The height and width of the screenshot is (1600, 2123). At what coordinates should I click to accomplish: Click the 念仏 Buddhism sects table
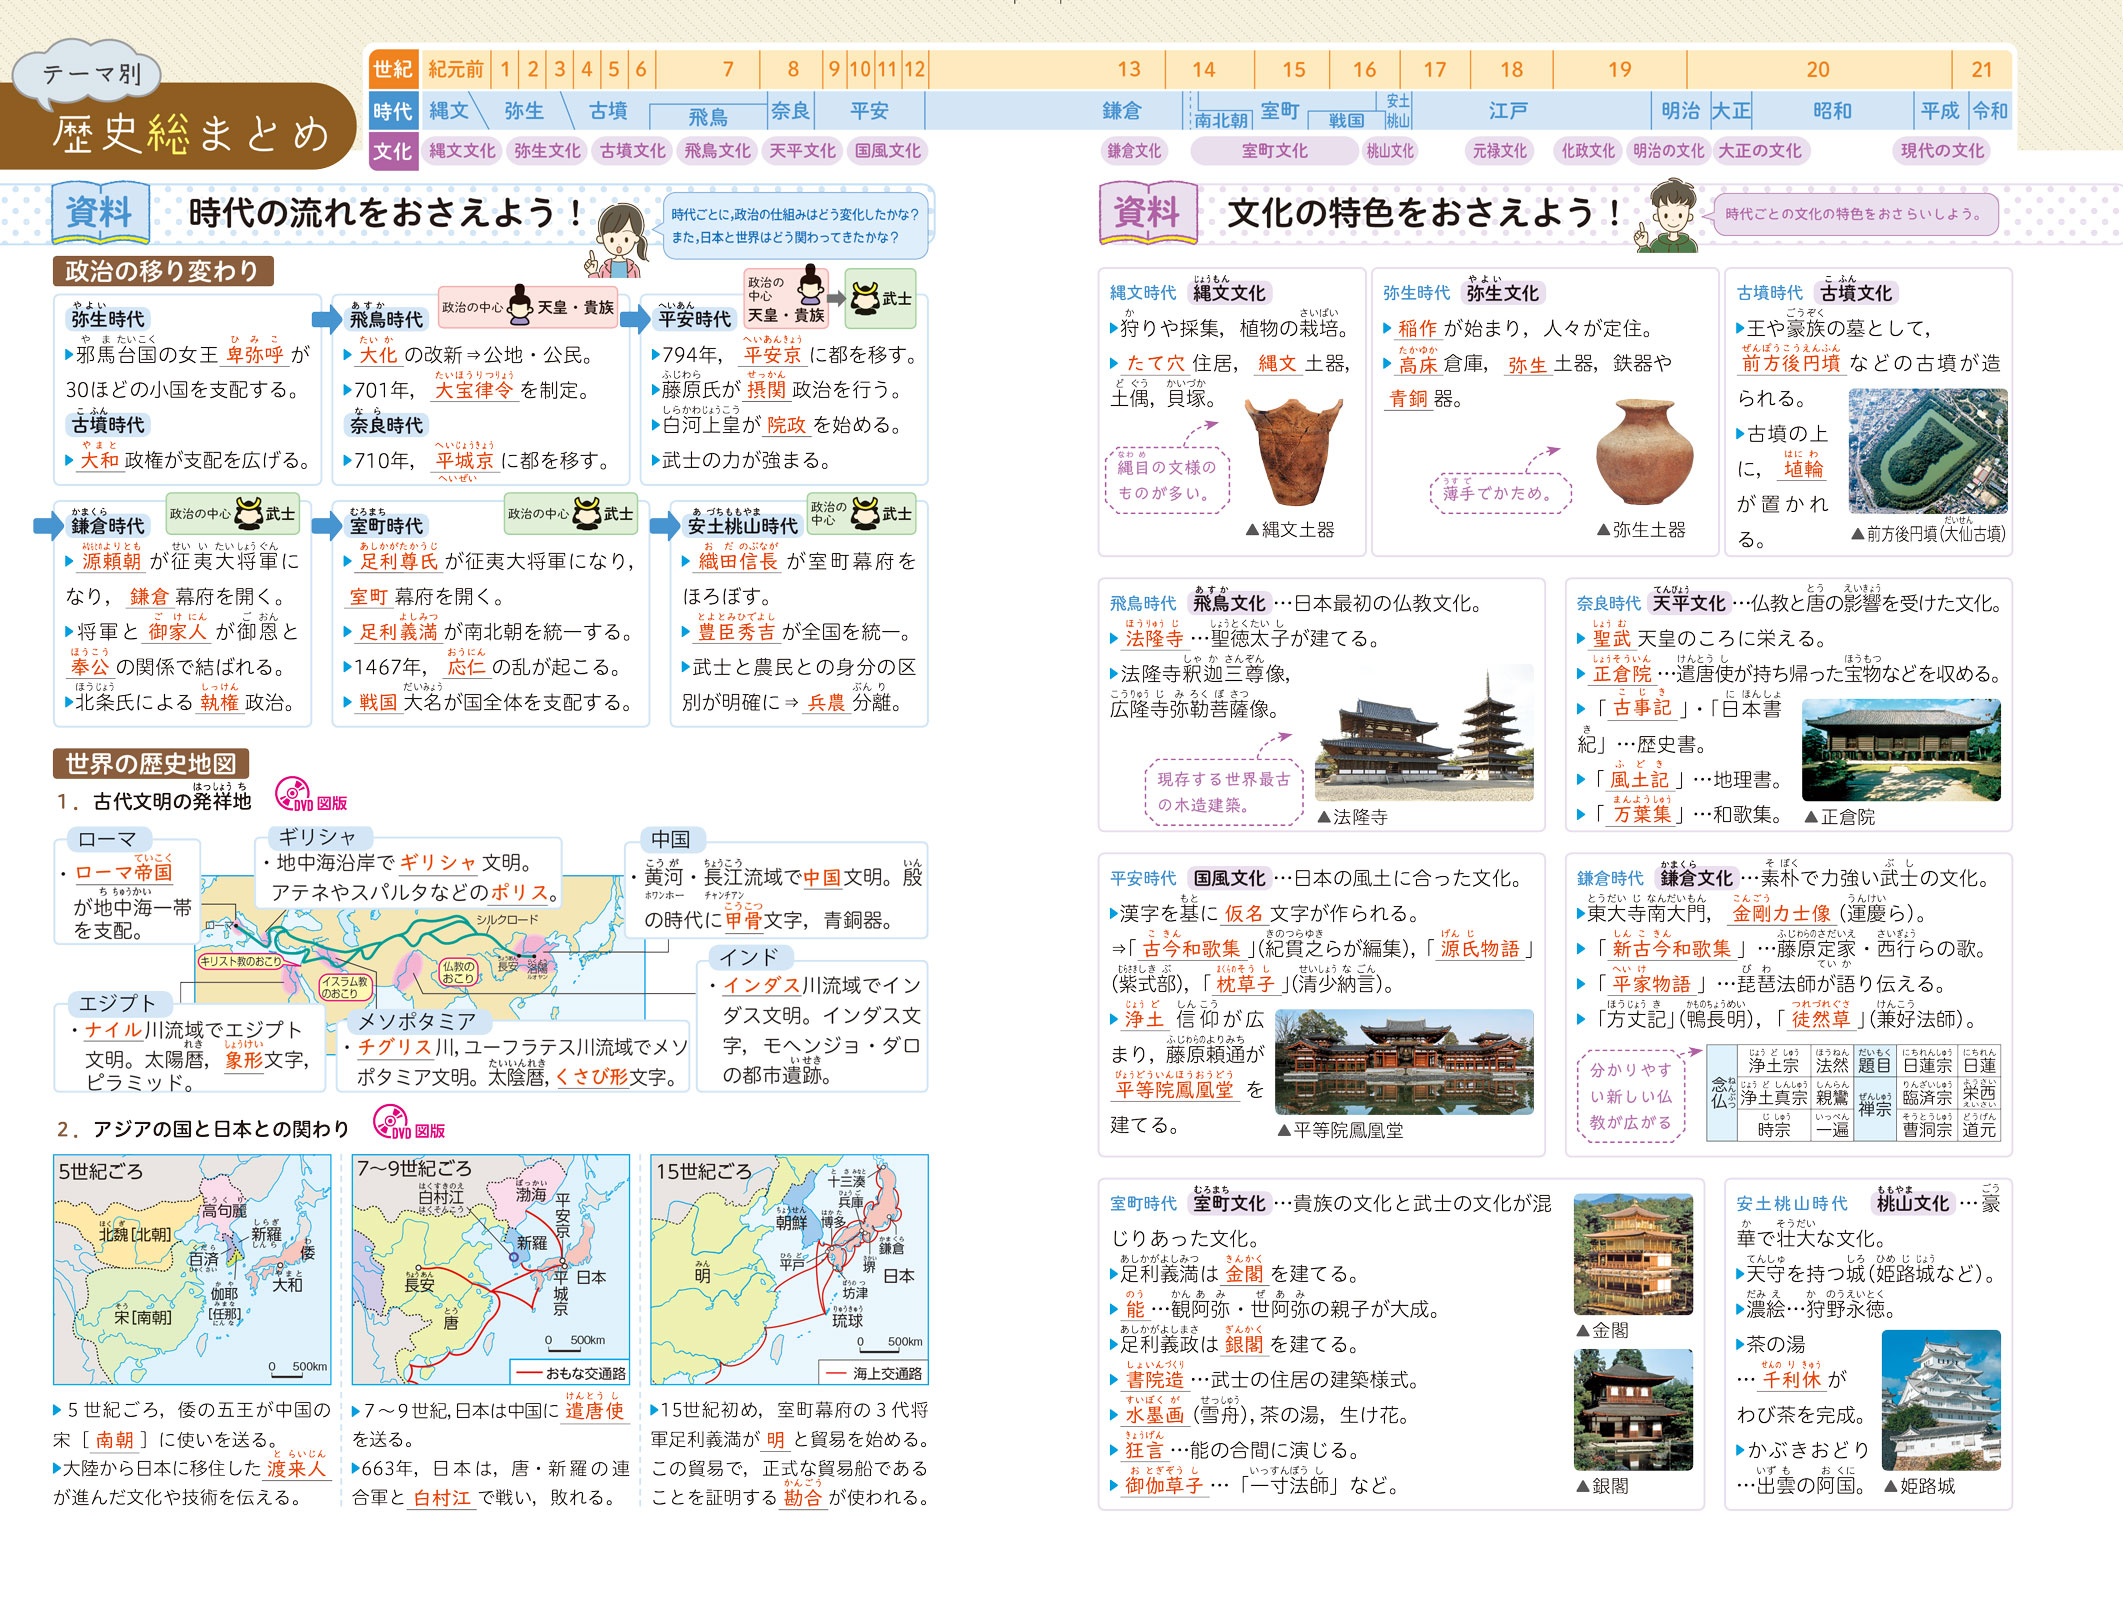(1853, 1093)
